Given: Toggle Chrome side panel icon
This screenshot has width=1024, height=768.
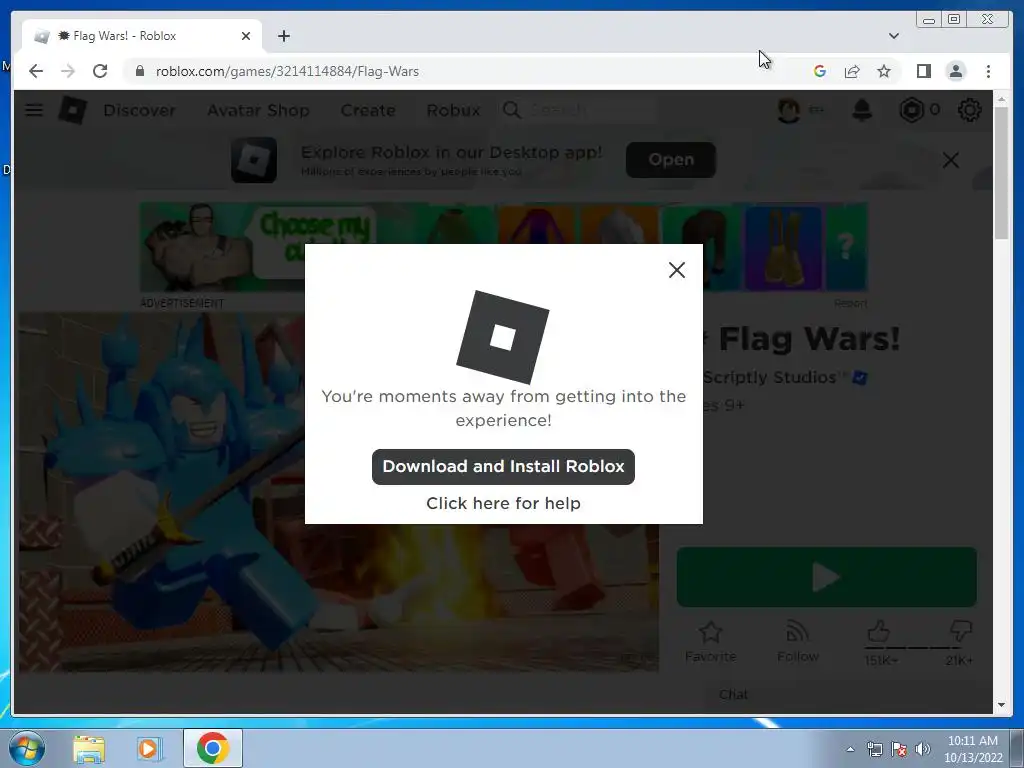Looking at the screenshot, I should pyautogui.click(x=923, y=71).
